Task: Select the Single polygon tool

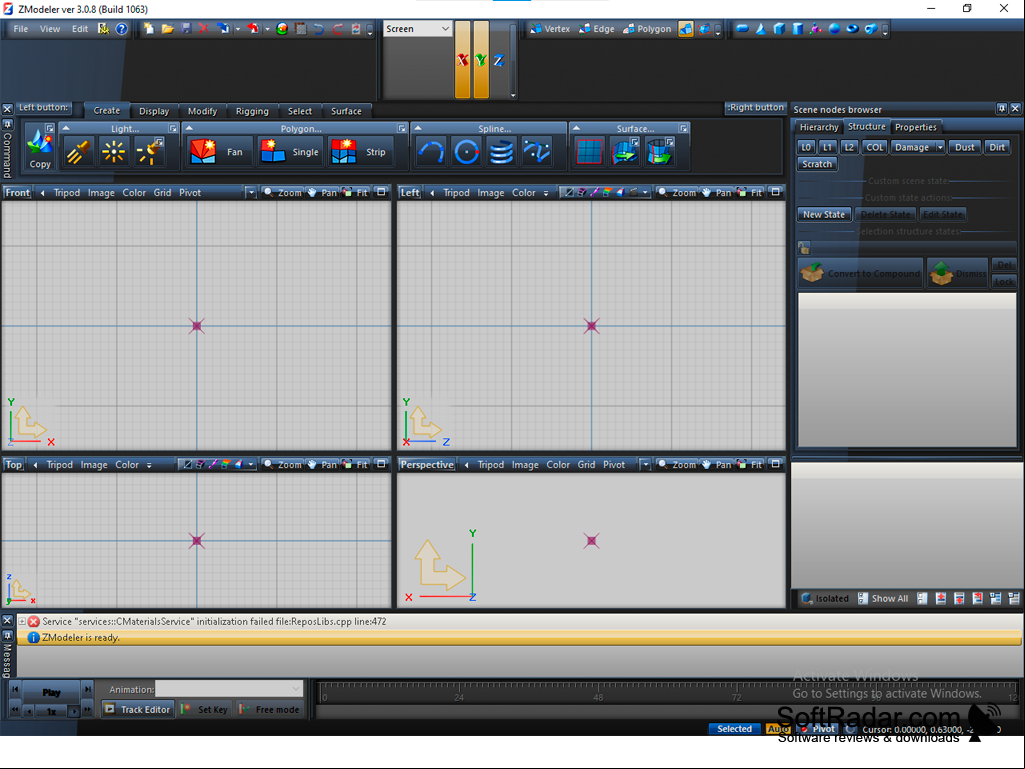Action: point(290,152)
